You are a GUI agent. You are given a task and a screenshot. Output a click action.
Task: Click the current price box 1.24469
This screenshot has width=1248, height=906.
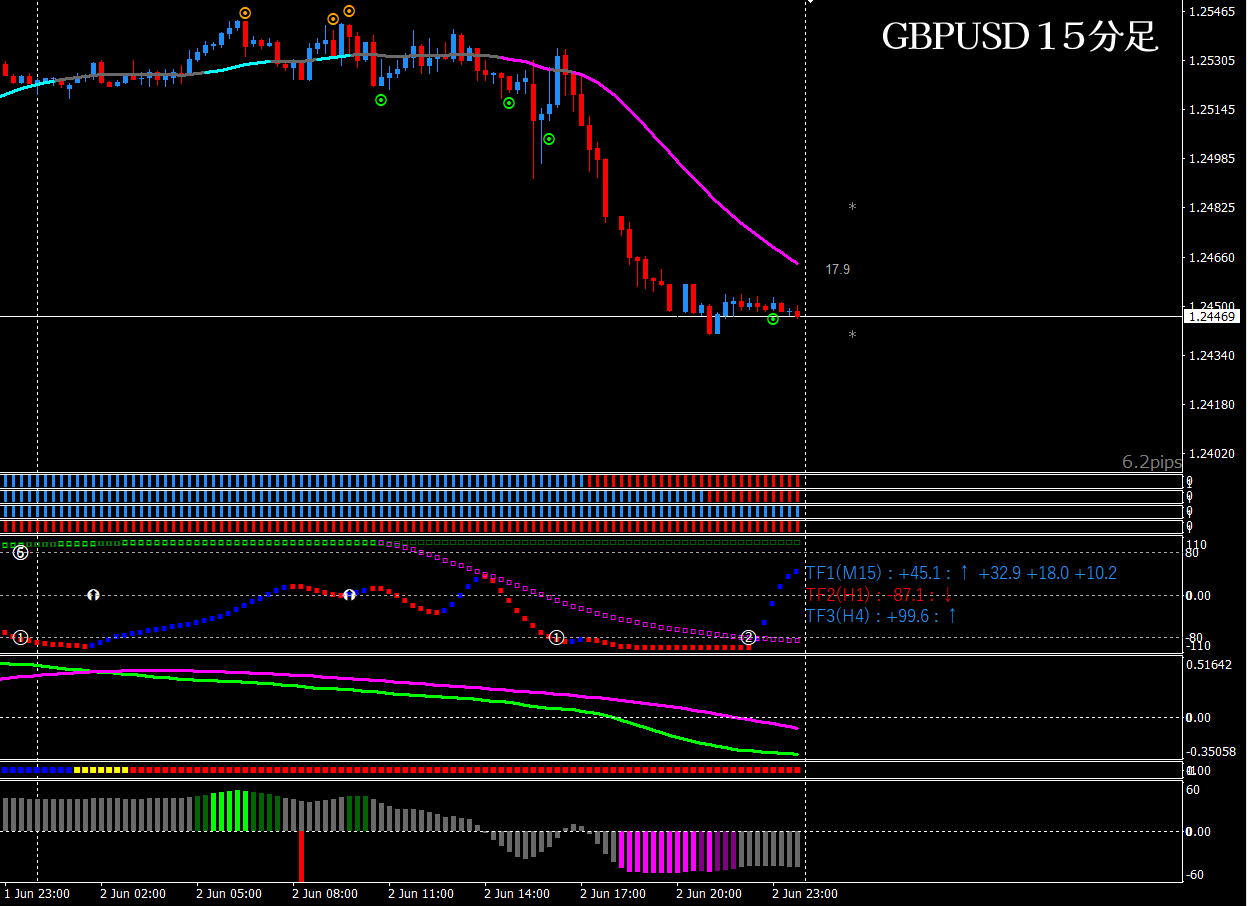pyautogui.click(x=1211, y=316)
